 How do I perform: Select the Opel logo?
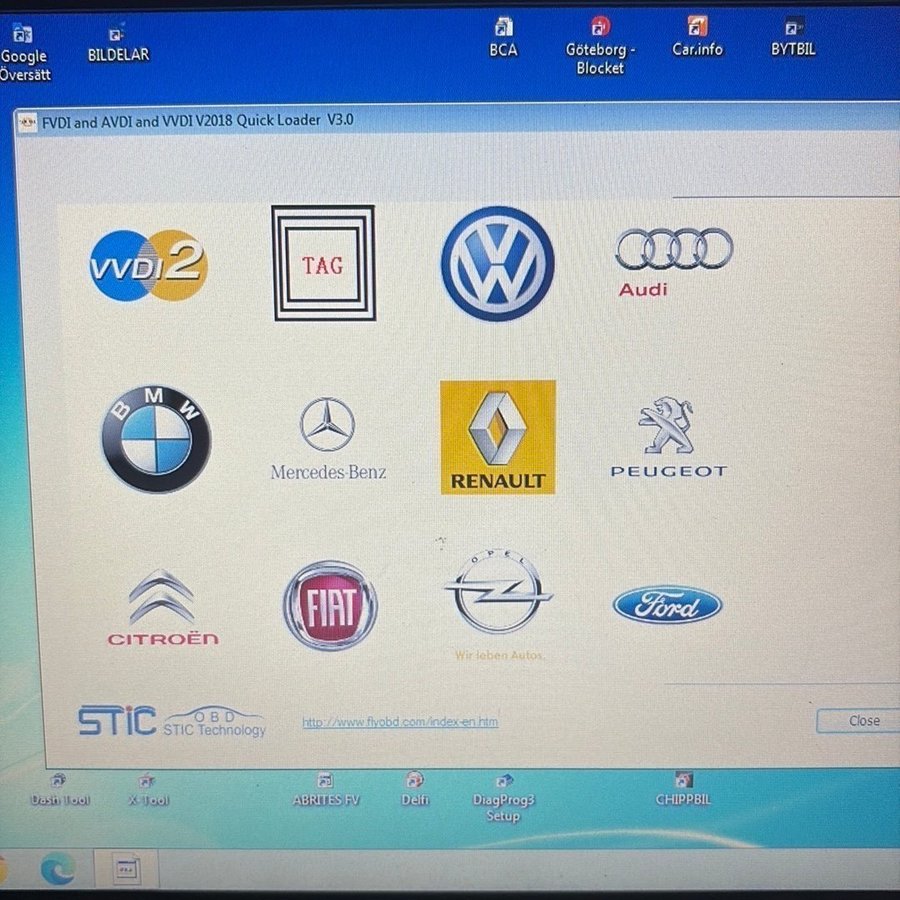(498, 598)
